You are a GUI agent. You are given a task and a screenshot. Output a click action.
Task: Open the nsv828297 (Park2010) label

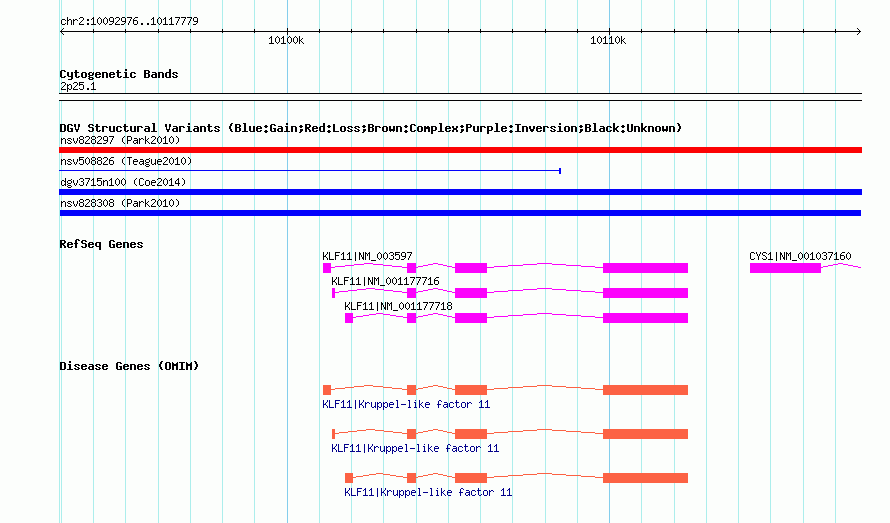120,140
